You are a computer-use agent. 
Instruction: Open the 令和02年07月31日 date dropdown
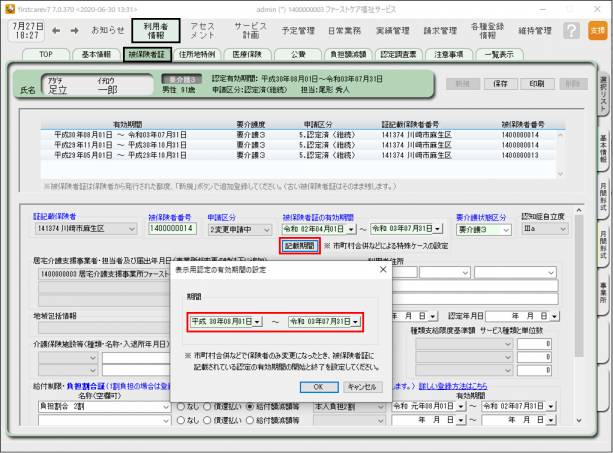coord(551,406)
